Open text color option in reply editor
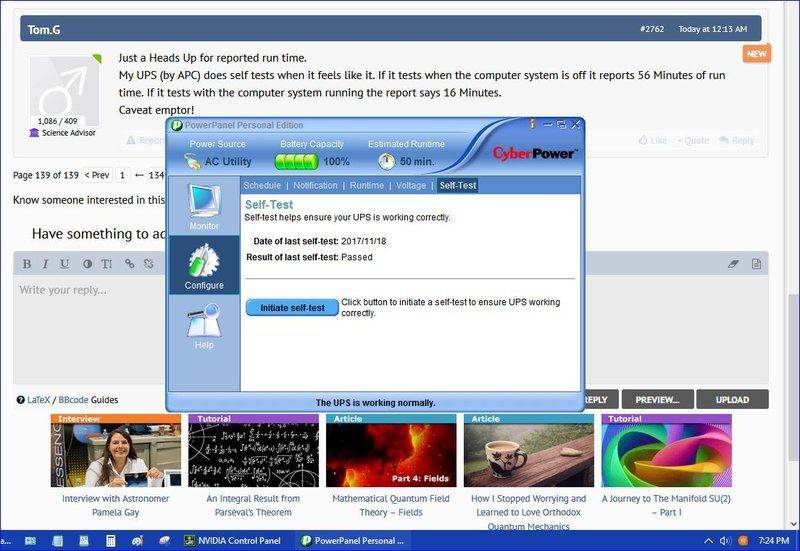Screen dimensions: 800x551 tap(87, 264)
